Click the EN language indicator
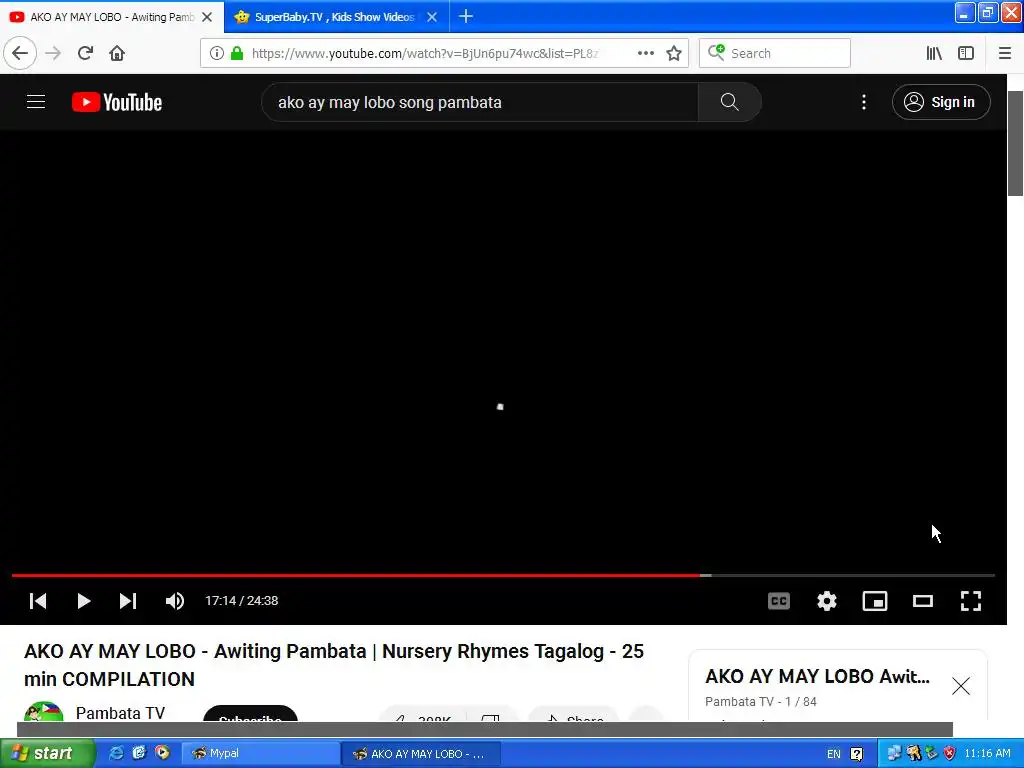This screenshot has height=768, width=1024. pyautogui.click(x=834, y=754)
